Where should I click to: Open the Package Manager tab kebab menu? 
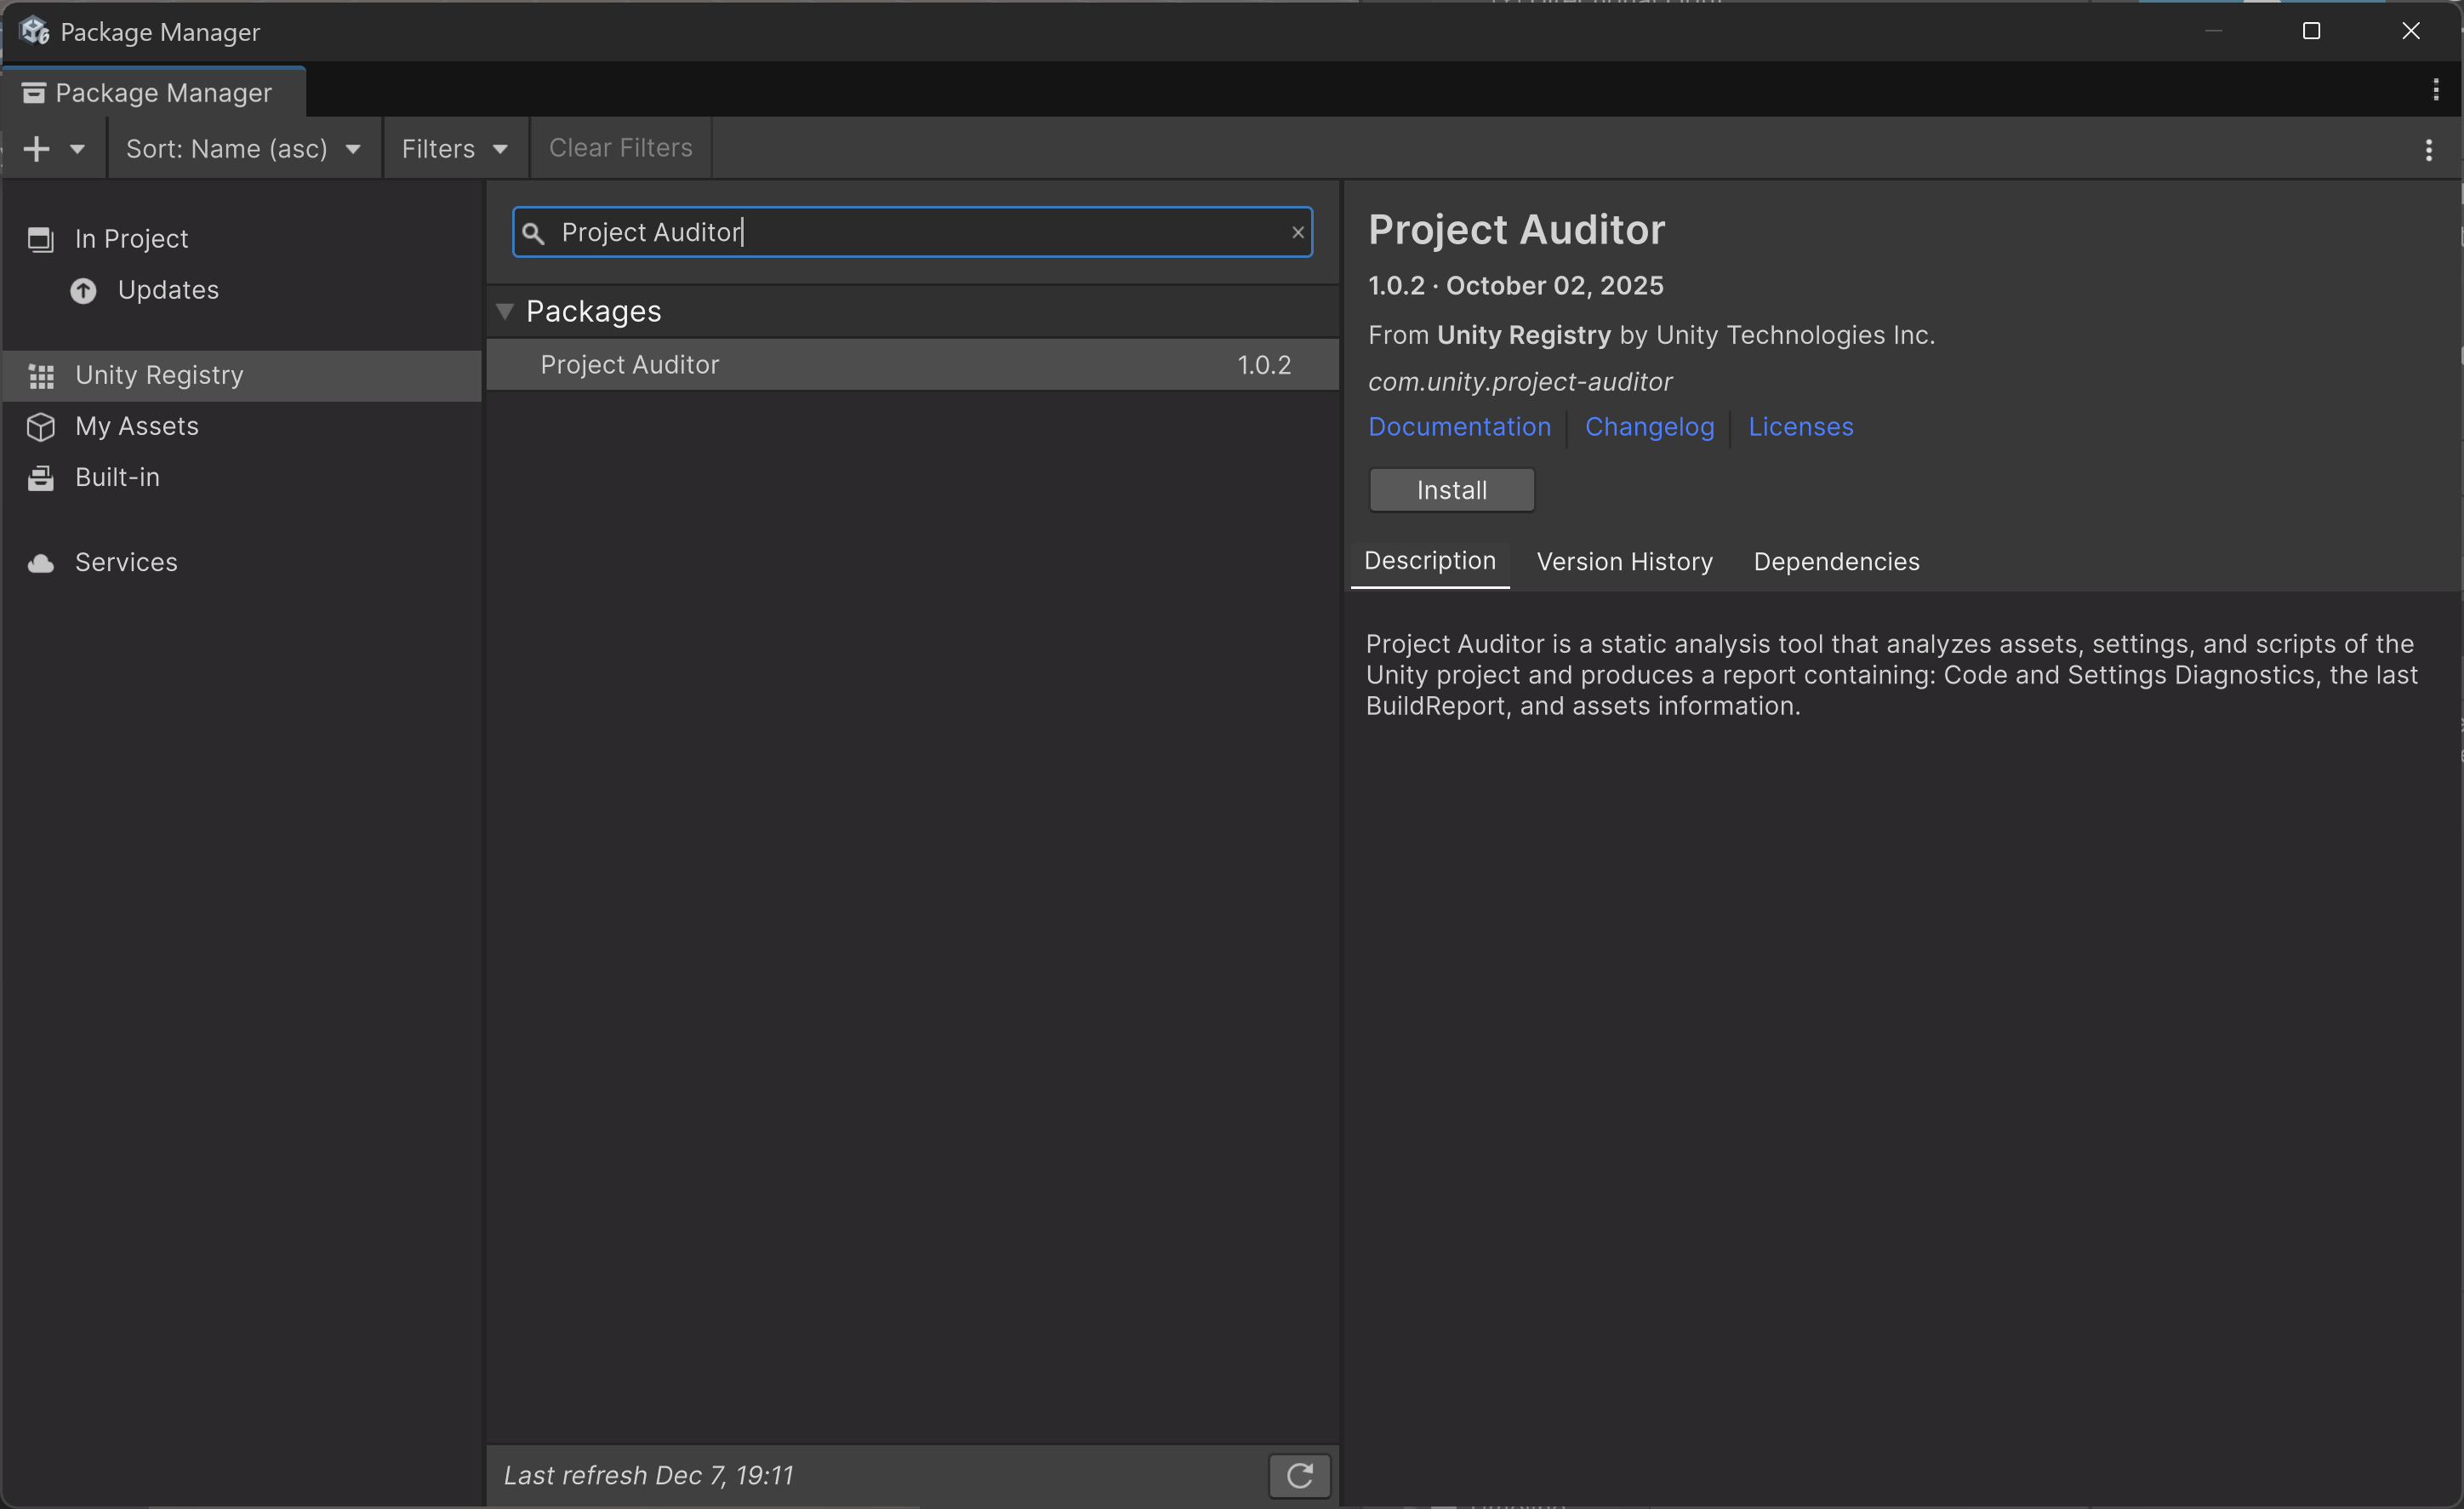tap(2435, 90)
